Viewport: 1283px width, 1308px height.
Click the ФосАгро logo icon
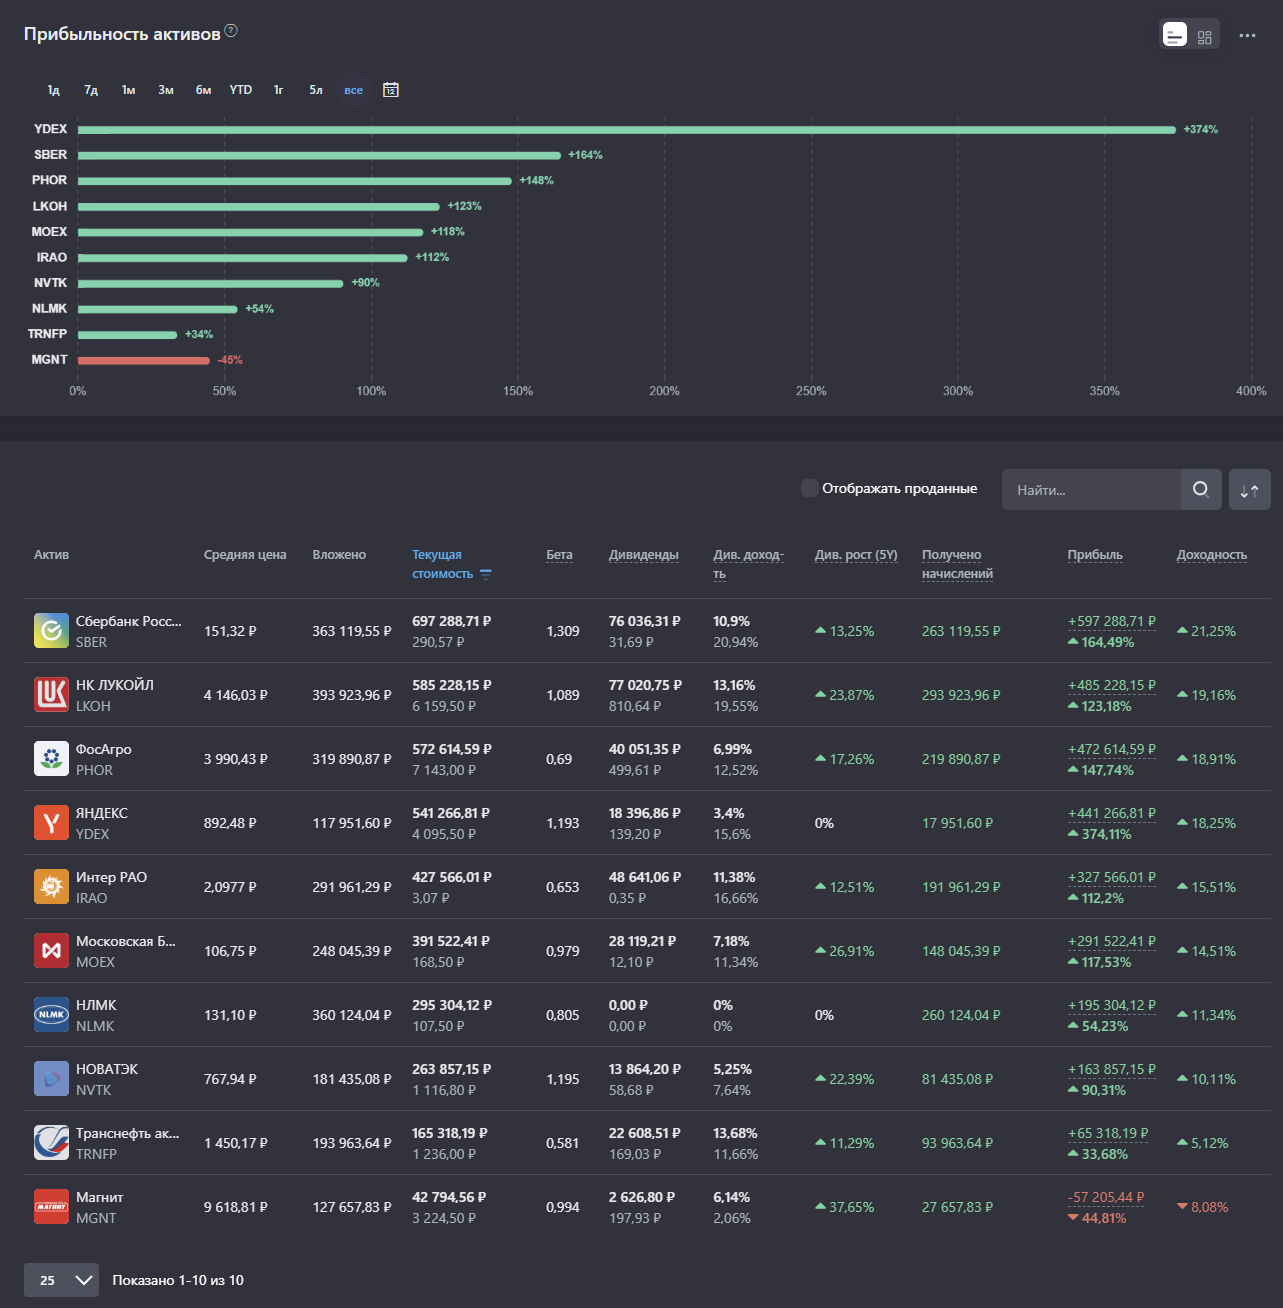(x=52, y=759)
